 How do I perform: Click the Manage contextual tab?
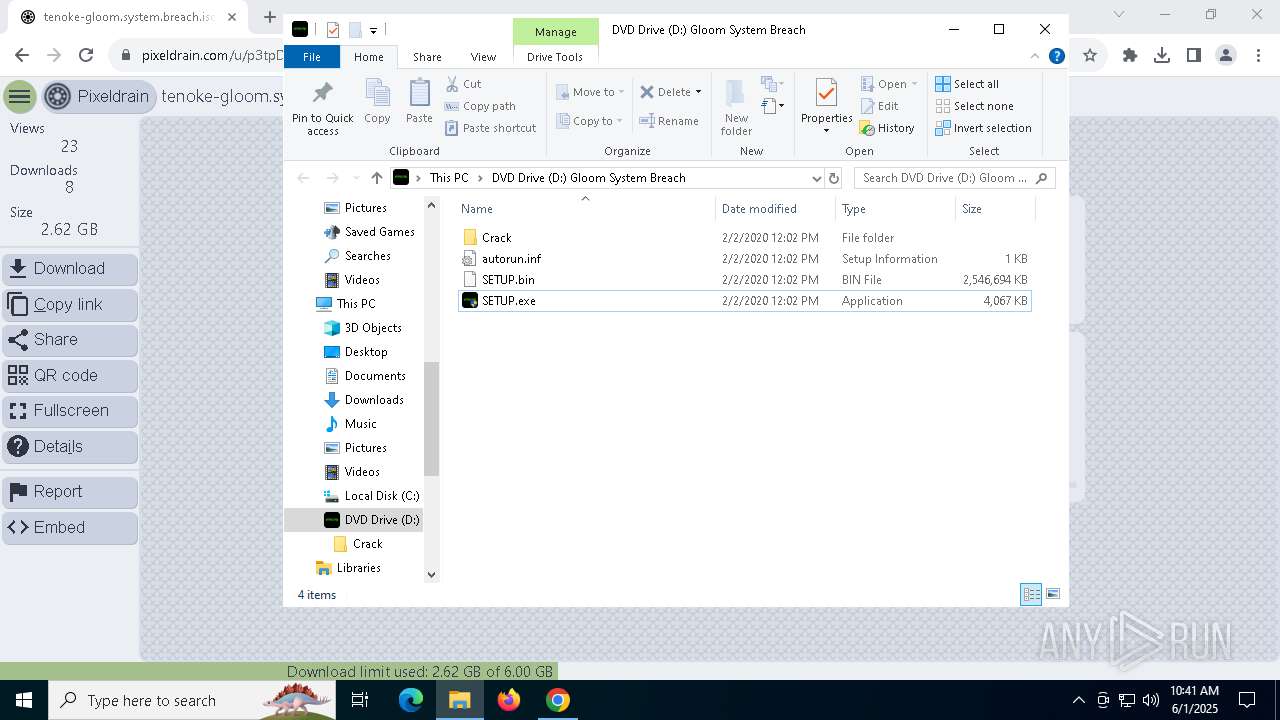pyautogui.click(x=555, y=32)
